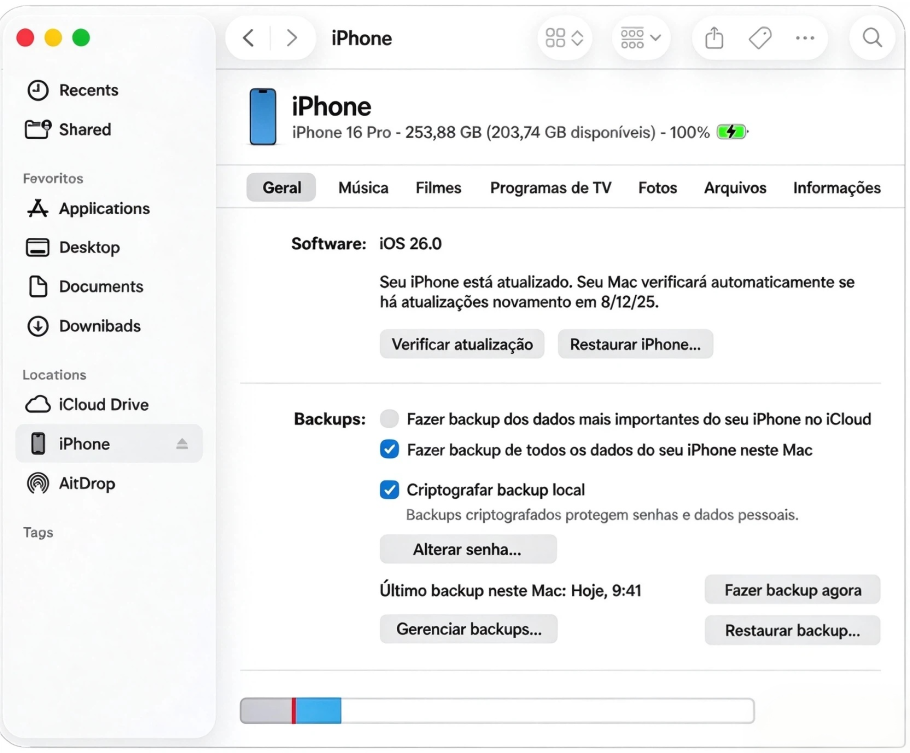The height and width of the screenshot is (753, 910).
Task: Click the red sliver of storage bar
Action: tap(294, 711)
